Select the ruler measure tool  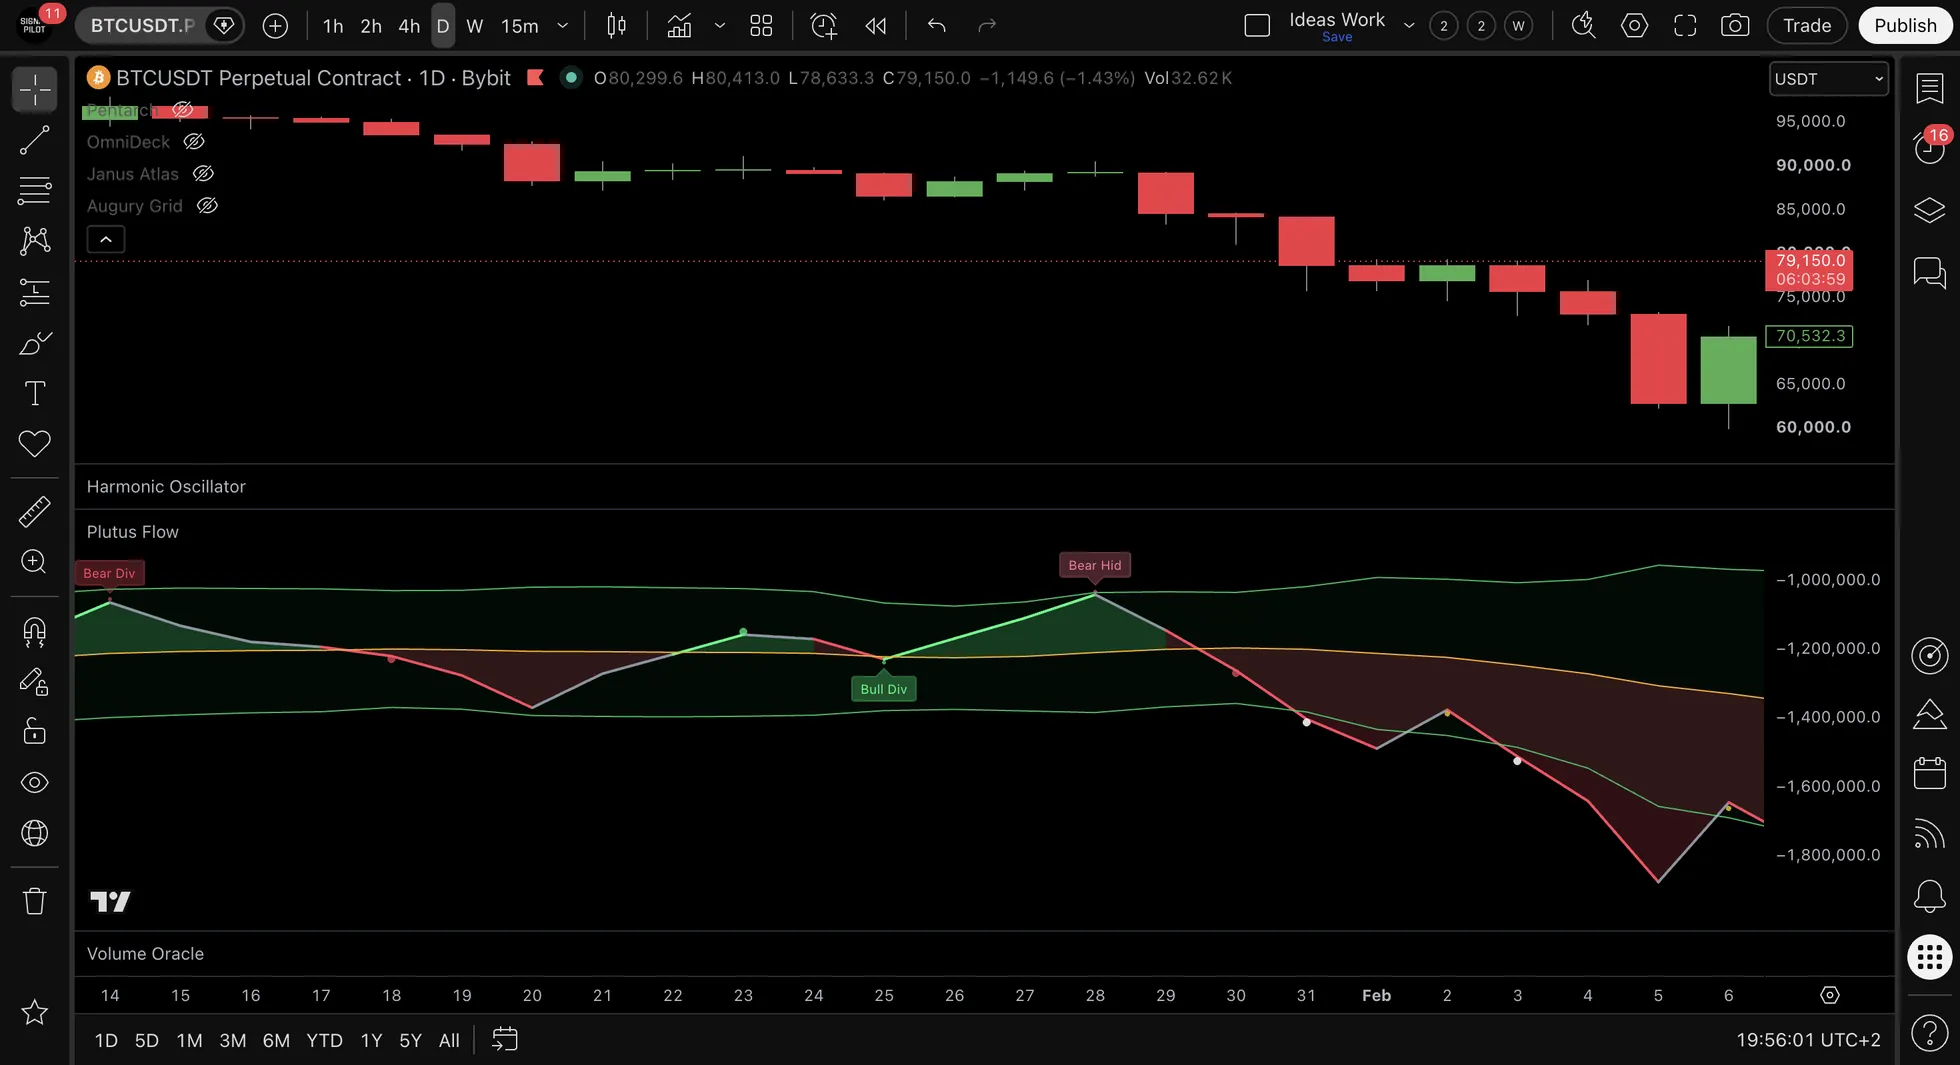coord(35,511)
